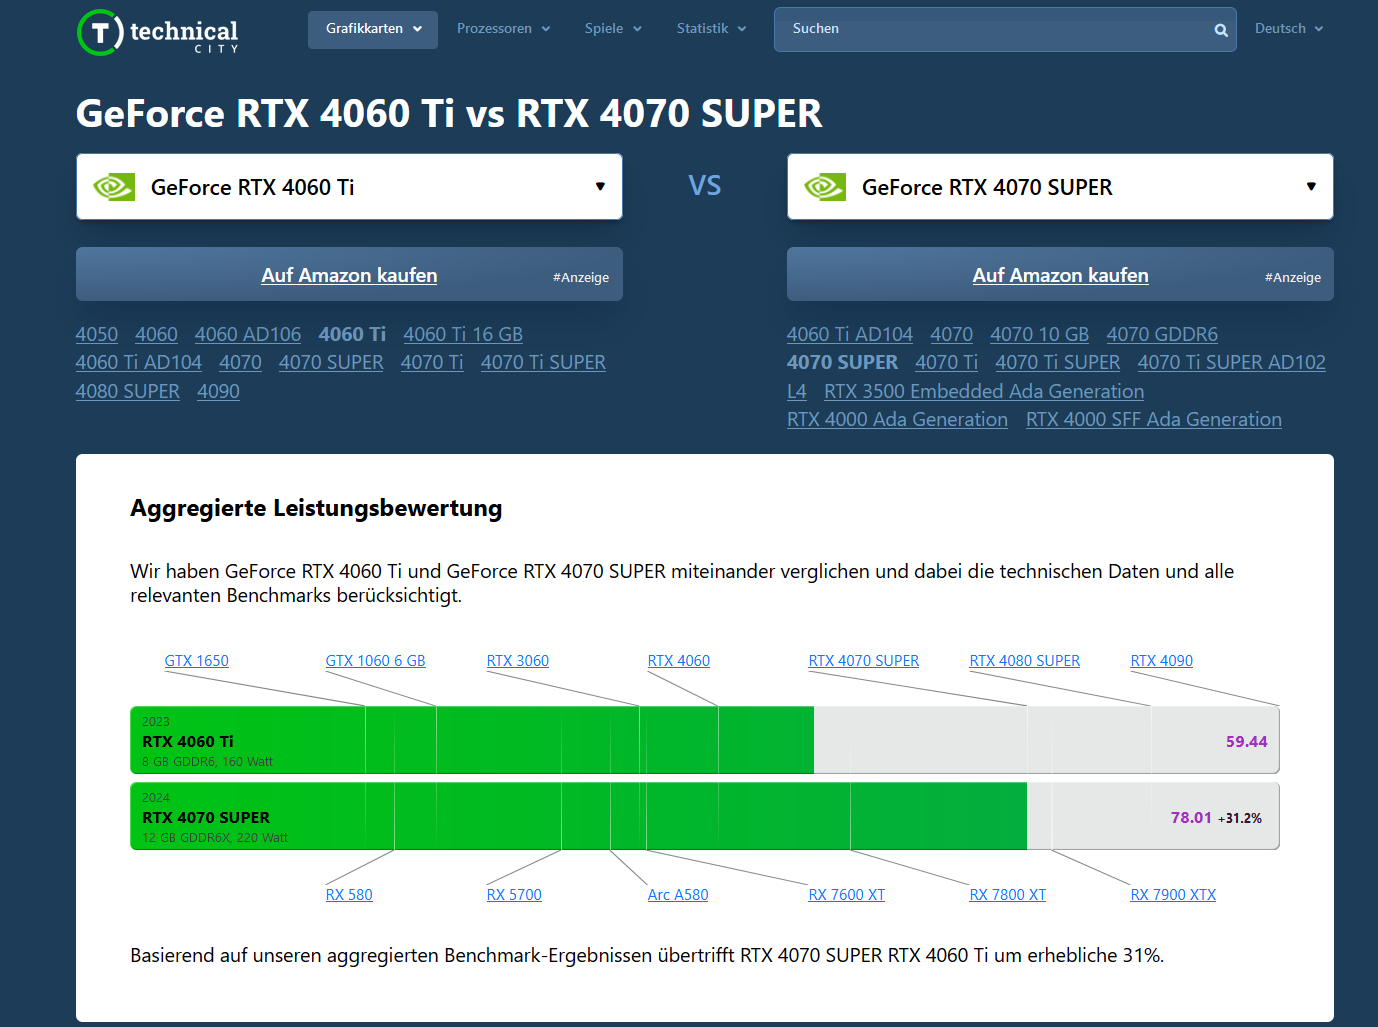Screen dimensions: 1378x1027
Task: Open RTX 4080 SUPER chart link
Action: (x=1025, y=661)
